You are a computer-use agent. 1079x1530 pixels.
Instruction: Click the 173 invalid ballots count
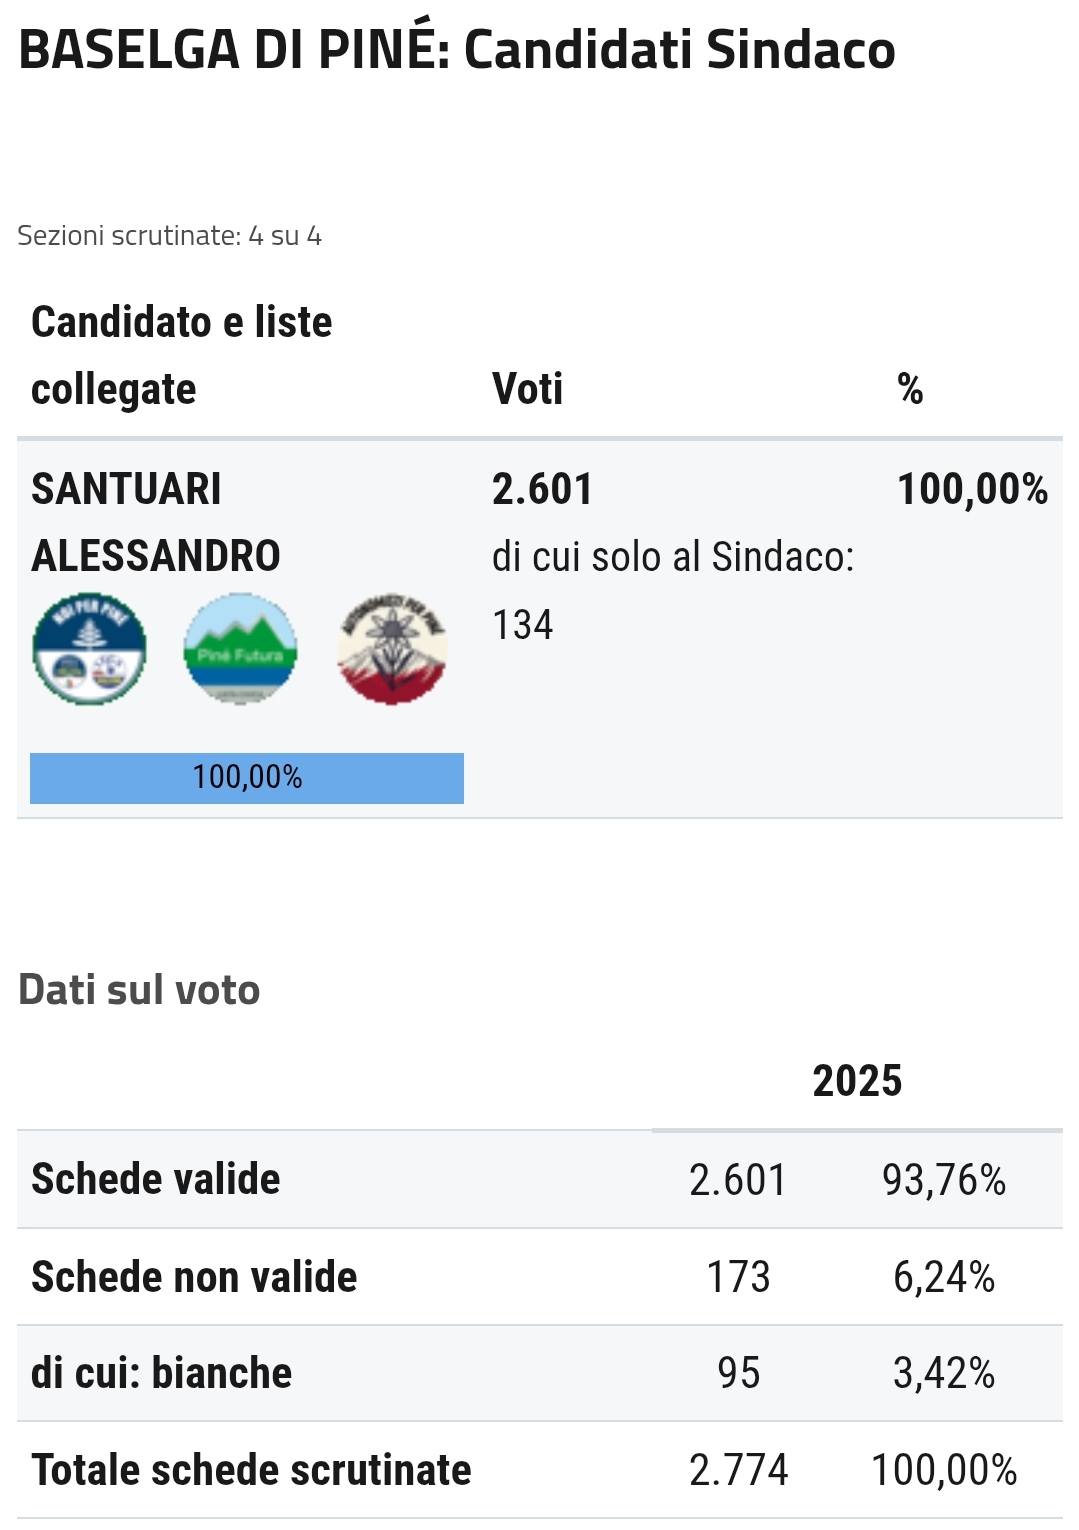[x=739, y=1277]
